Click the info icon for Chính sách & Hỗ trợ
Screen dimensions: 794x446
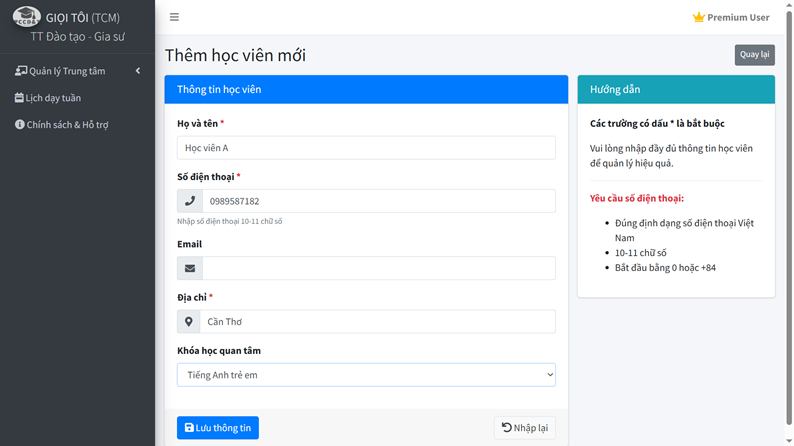(x=19, y=125)
